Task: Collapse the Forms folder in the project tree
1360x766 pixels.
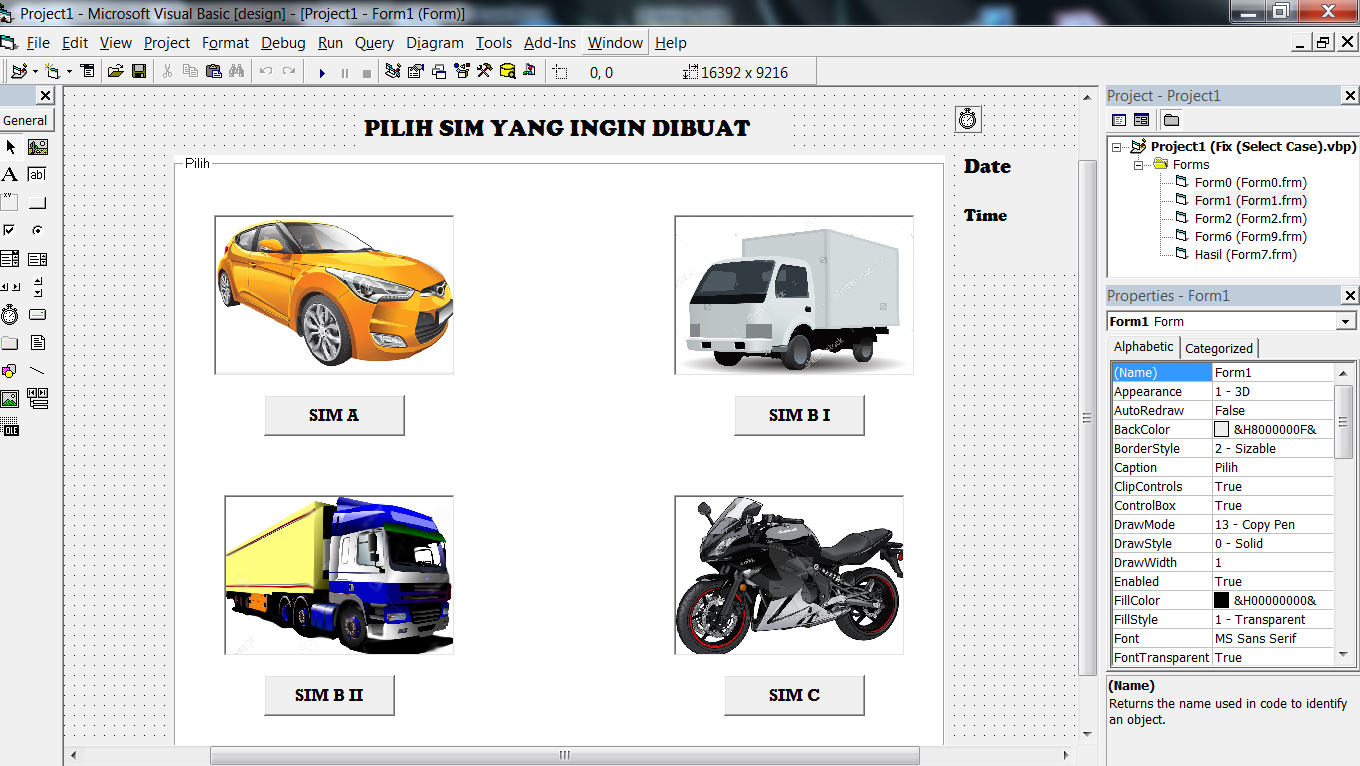Action: point(1138,164)
